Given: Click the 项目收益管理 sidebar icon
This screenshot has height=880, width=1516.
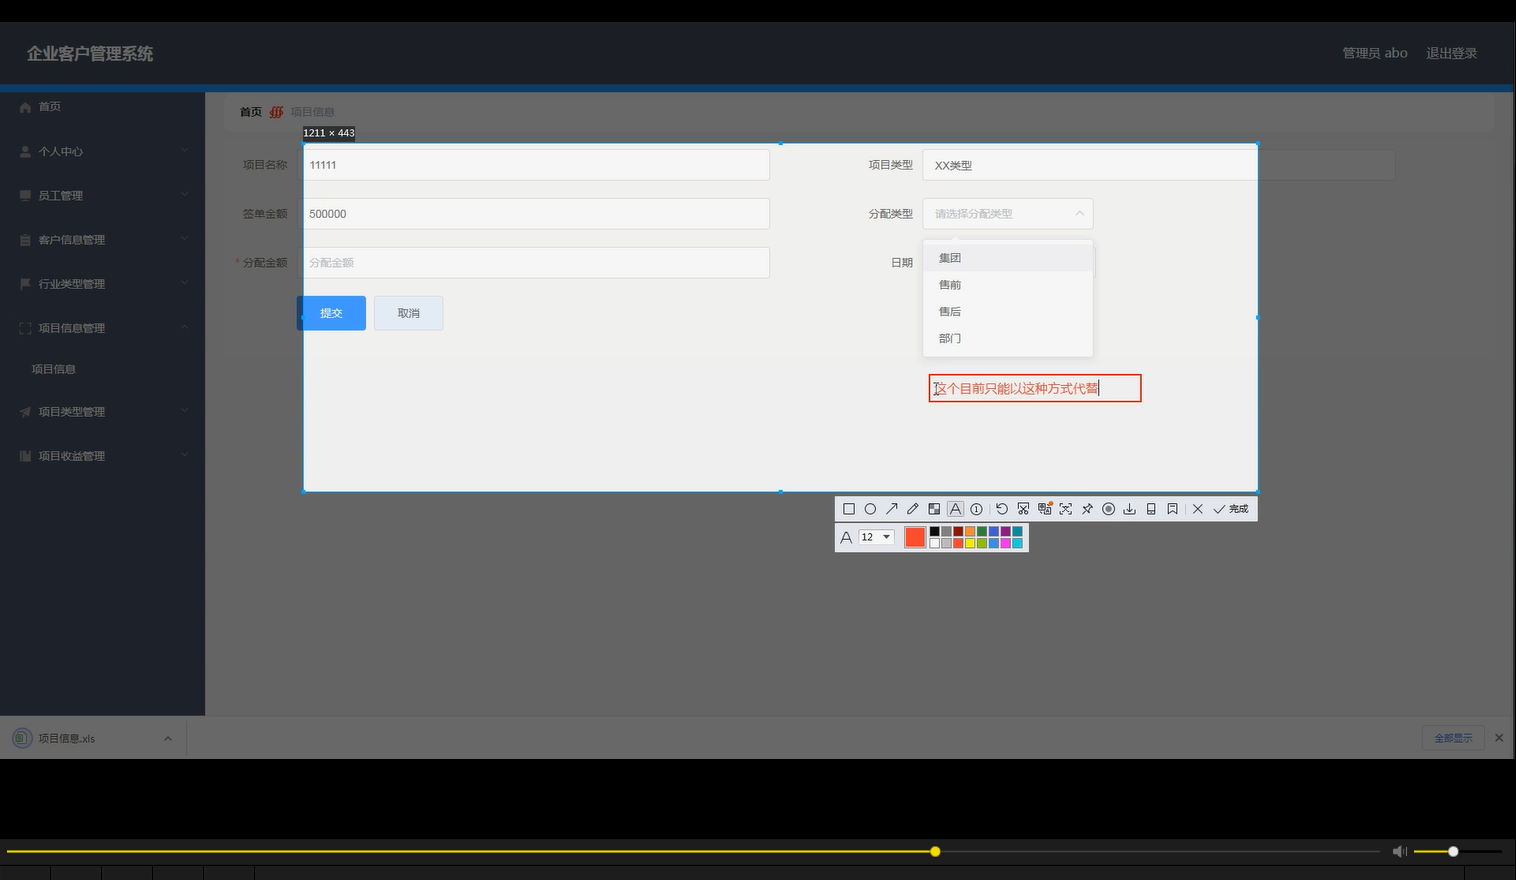Looking at the screenshot, I should pyautogui.click(x=25, y=456).
